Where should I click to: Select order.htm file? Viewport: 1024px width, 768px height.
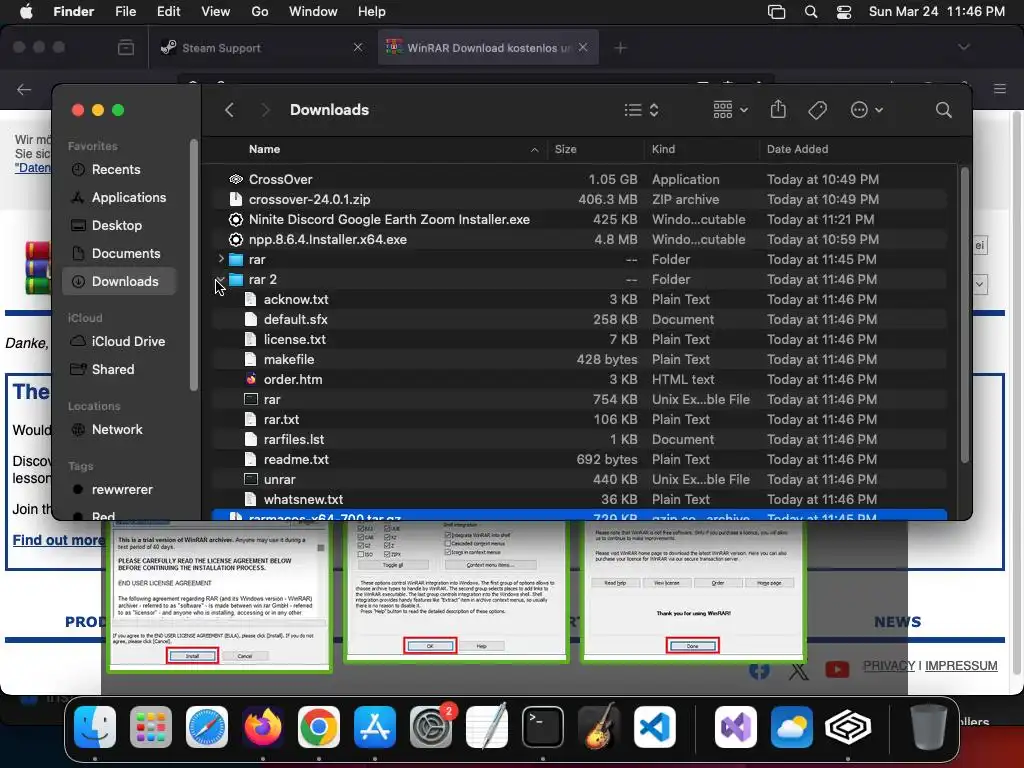[579, 379]
